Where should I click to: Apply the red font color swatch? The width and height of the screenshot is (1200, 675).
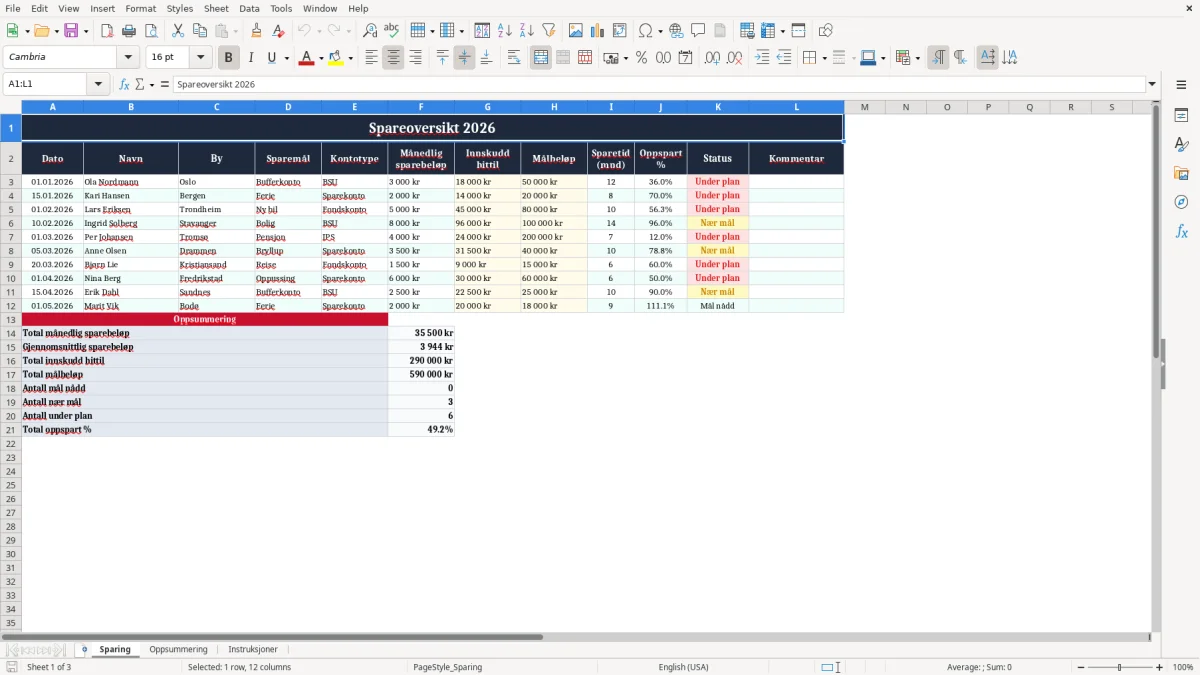pos(307,58)
